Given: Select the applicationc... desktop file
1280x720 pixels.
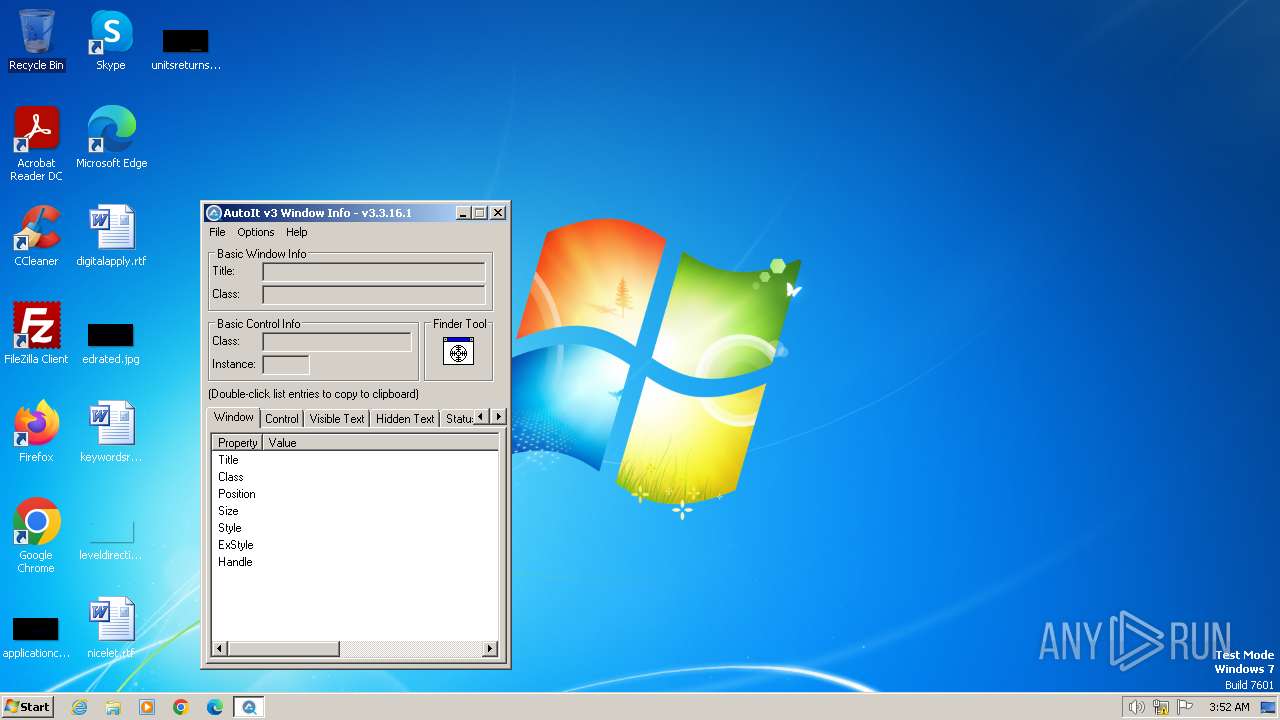Looking at the screenshot, I should pyautogui.click(x=36, y=637).
